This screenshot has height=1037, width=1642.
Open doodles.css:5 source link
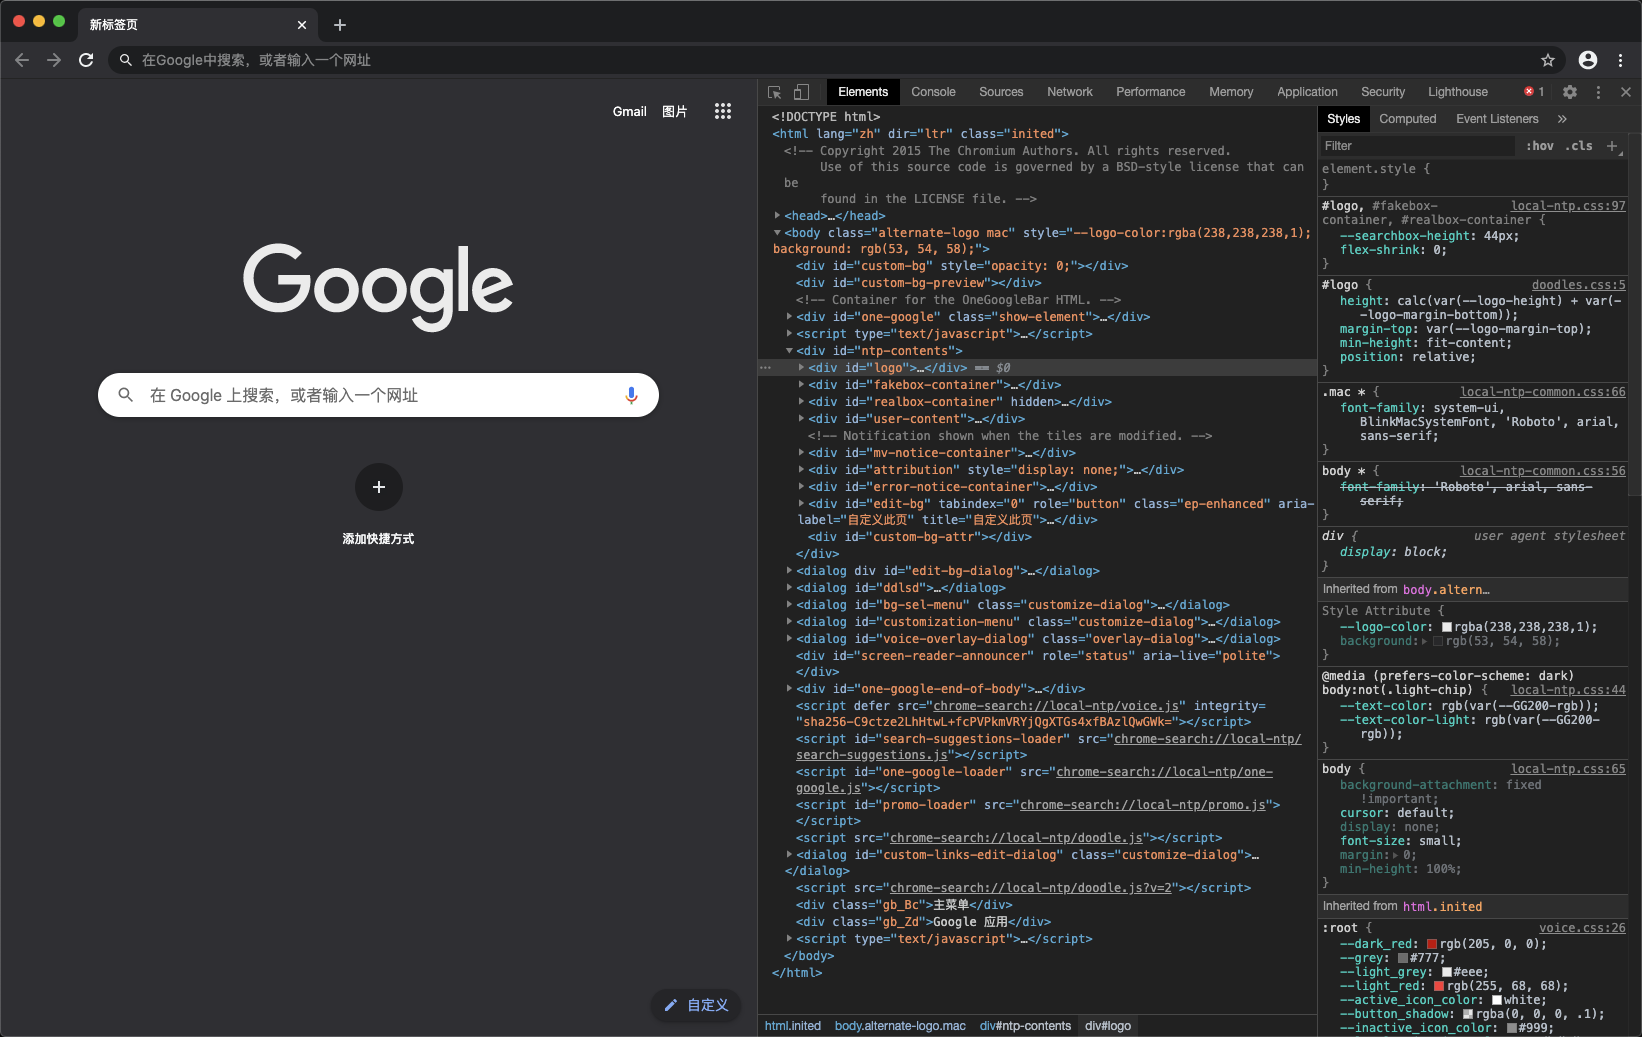[1578, 285]
